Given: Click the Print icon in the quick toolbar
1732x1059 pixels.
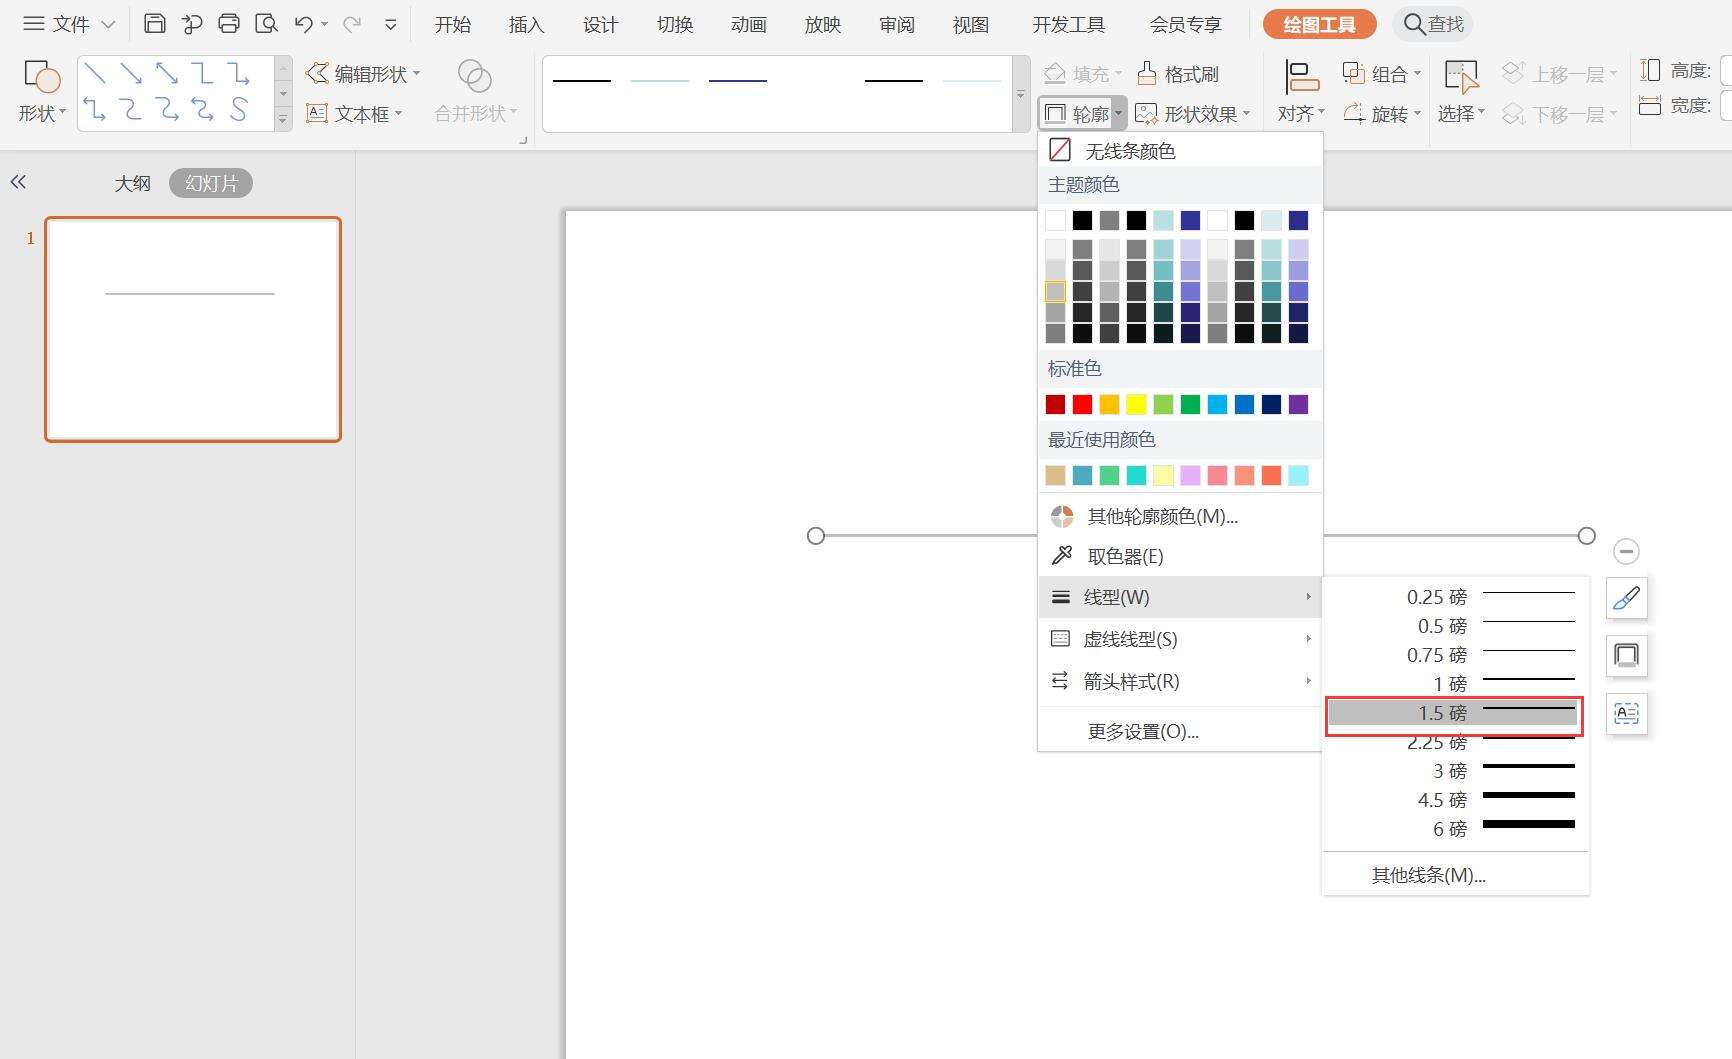Looking at the screenshot, I should (x=229, y=24).
